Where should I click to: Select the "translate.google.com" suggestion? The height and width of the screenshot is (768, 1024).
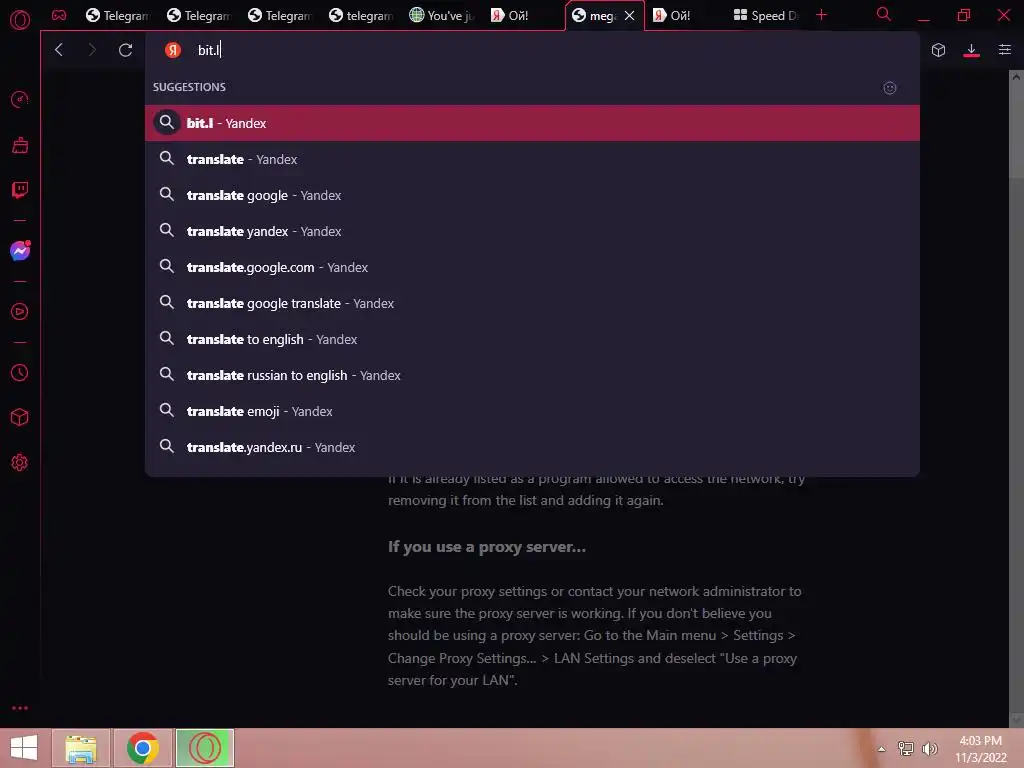[532, 267]
